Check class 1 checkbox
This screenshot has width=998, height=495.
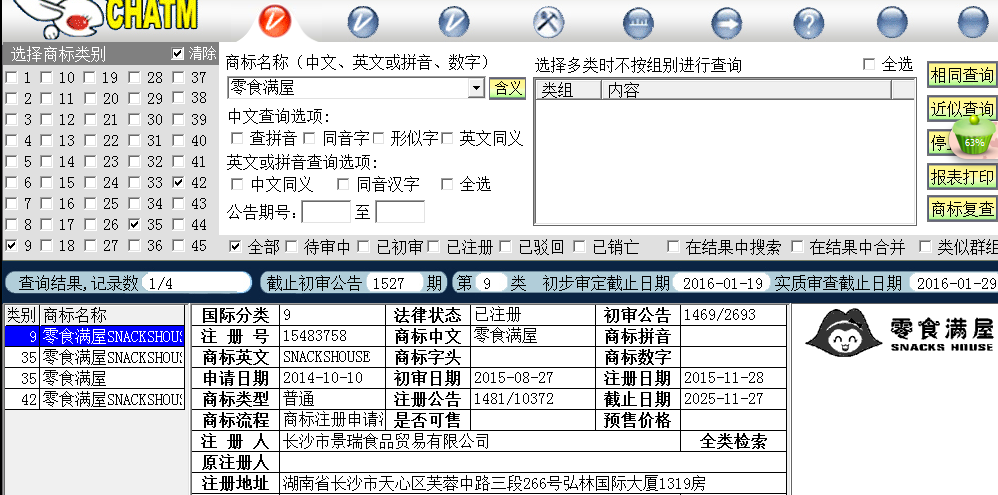11,78
